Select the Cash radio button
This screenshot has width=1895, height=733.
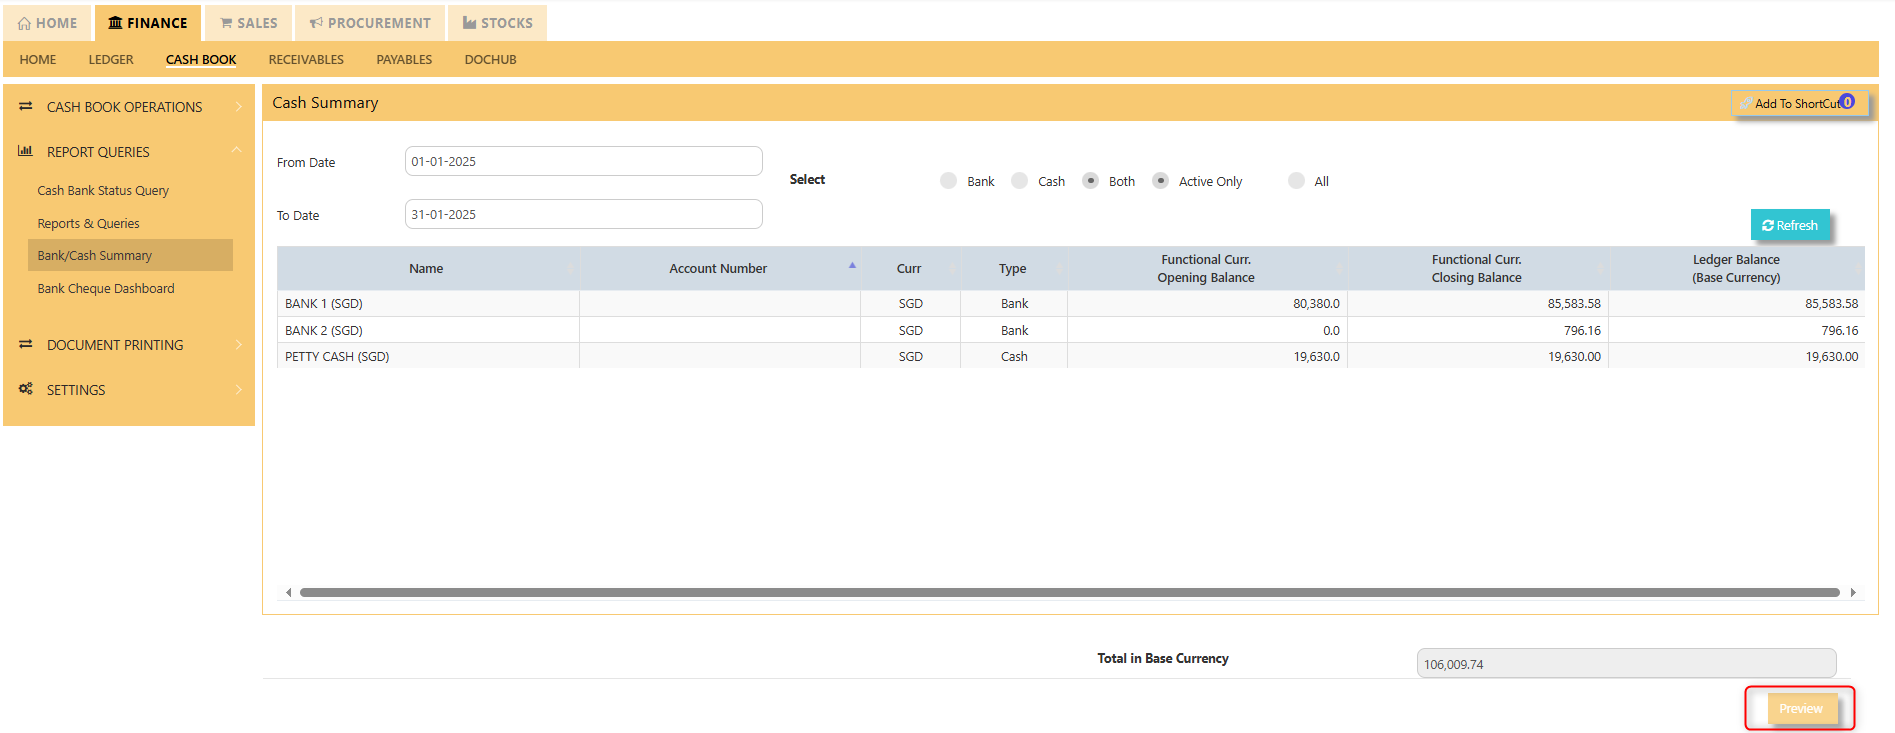pos(1019,181)
